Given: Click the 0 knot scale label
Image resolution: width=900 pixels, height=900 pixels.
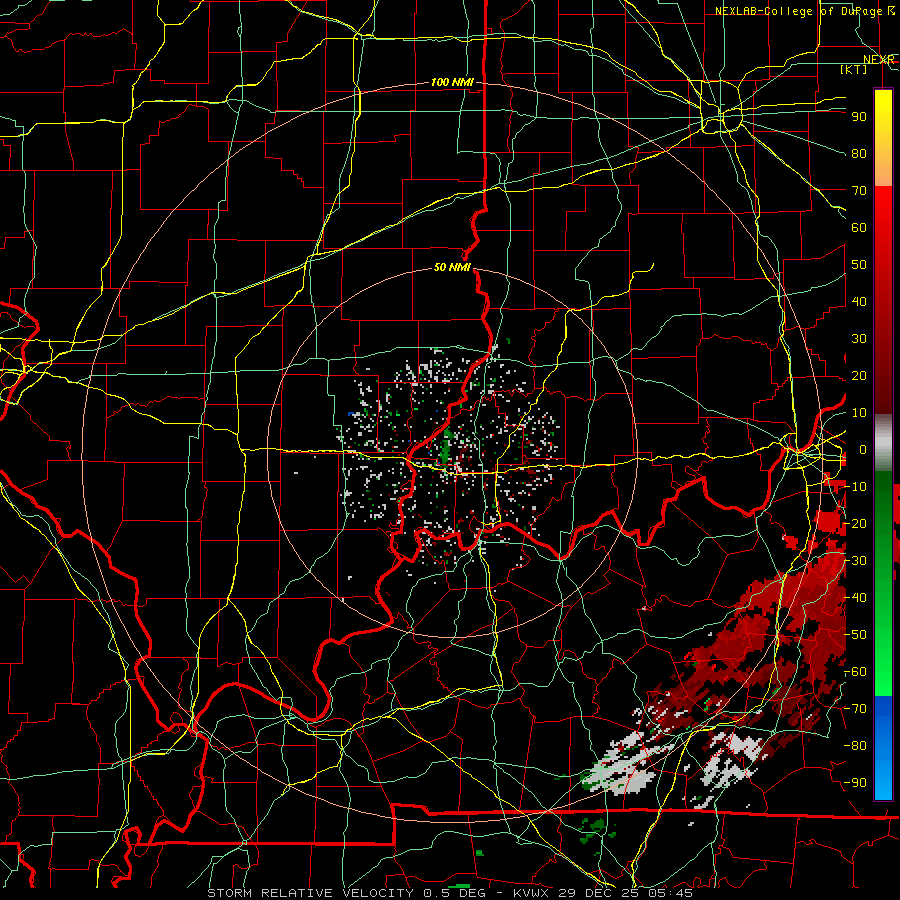Looking at the screenshot, I should click(x=863, y=449).
